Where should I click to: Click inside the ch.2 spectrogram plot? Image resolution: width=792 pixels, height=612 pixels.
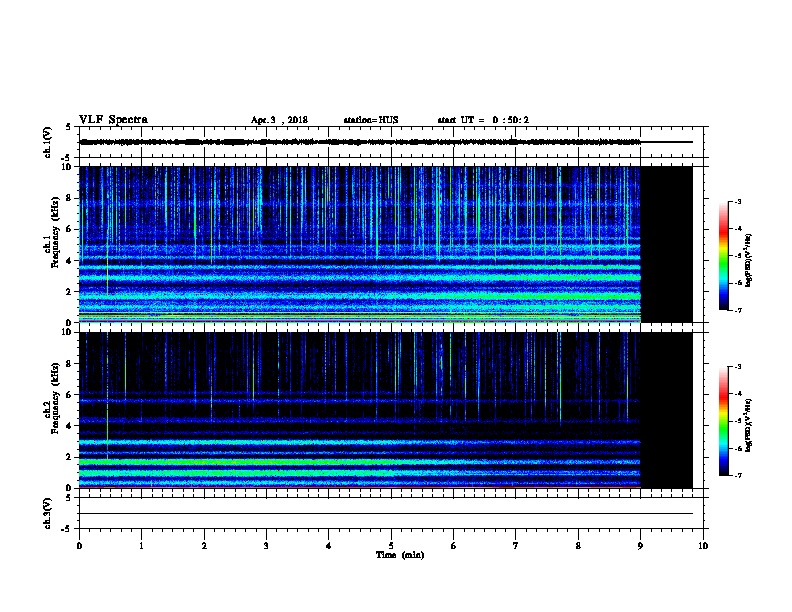pyautogui.click(x=360, y=410)
